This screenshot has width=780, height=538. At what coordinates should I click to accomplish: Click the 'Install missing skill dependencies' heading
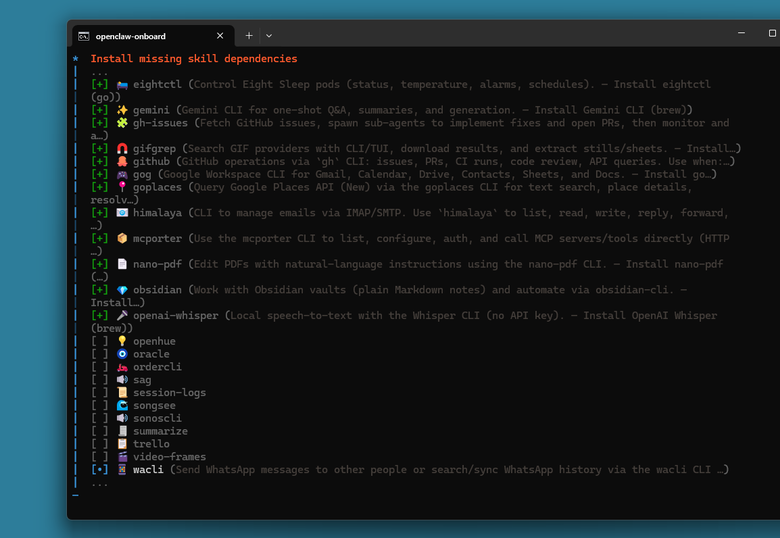coord(194,59)
